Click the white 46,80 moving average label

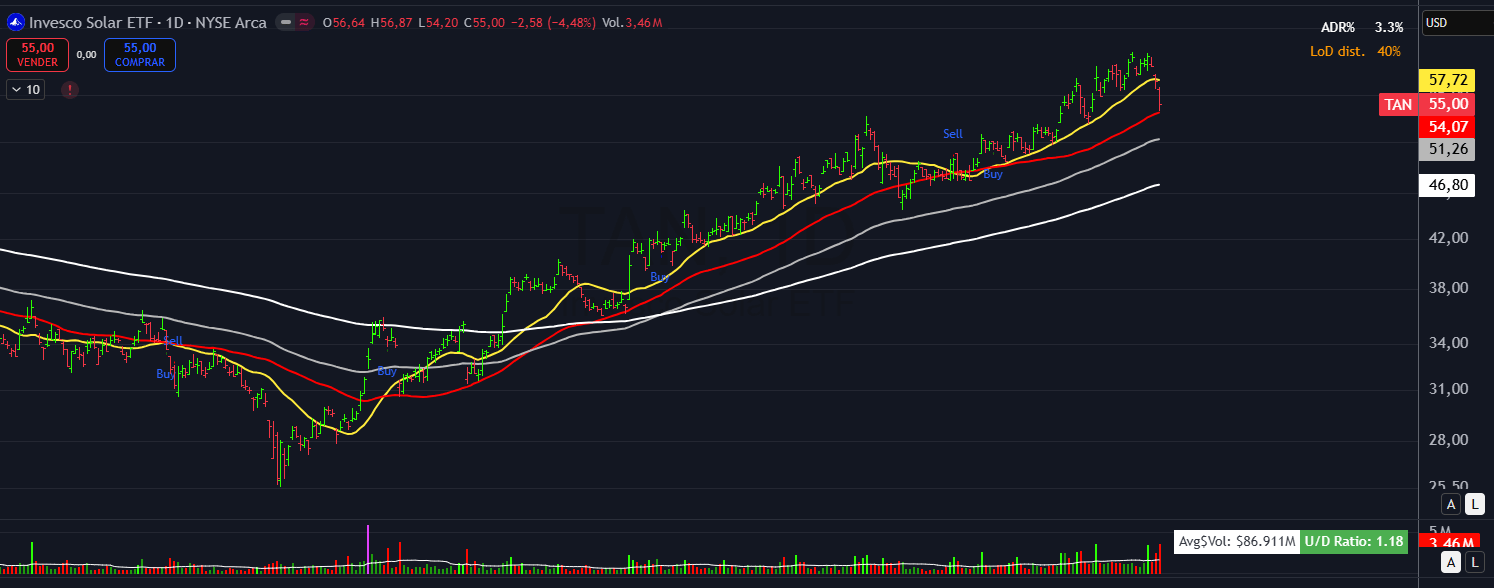1448,185
